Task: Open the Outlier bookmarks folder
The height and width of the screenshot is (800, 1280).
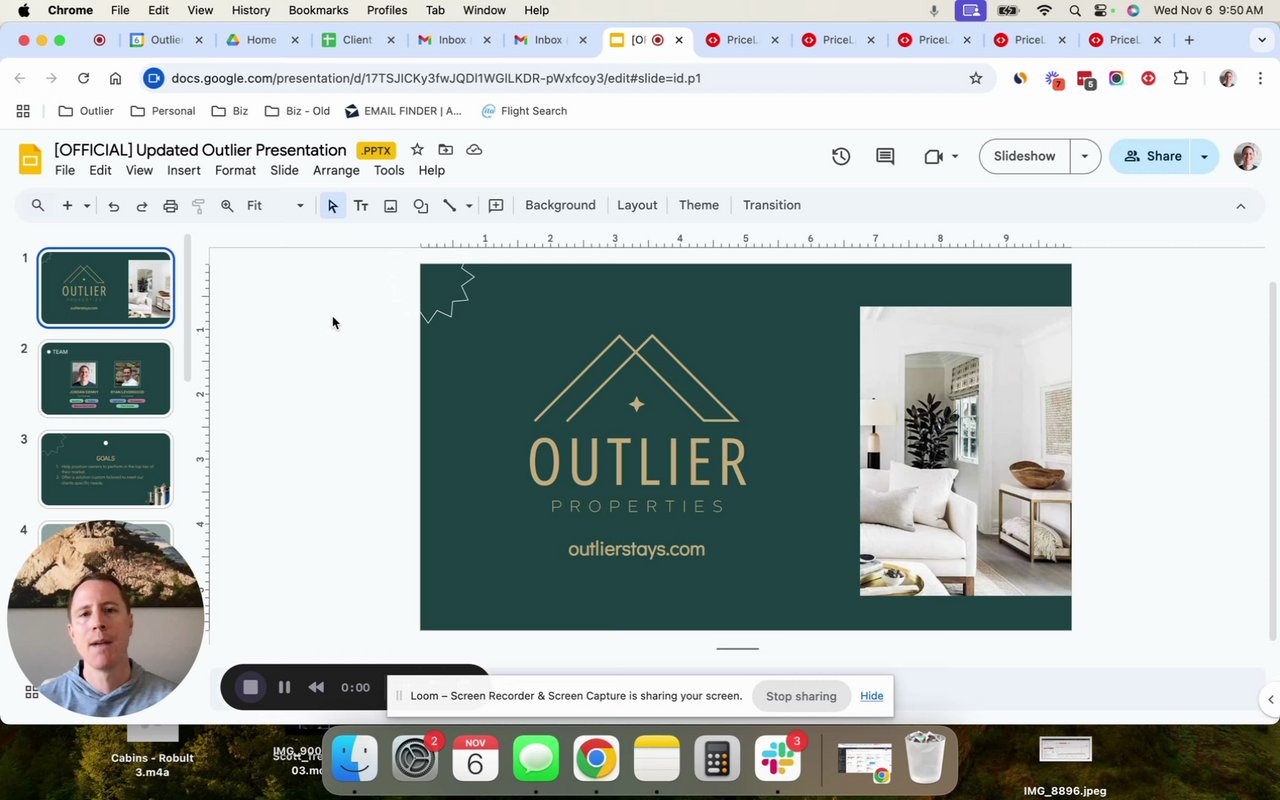Action: (x=86, y=111)
